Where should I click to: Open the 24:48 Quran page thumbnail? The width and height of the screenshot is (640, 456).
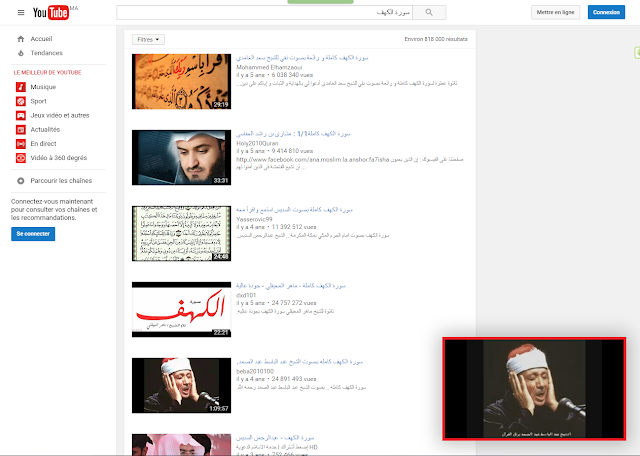[182, 234]
